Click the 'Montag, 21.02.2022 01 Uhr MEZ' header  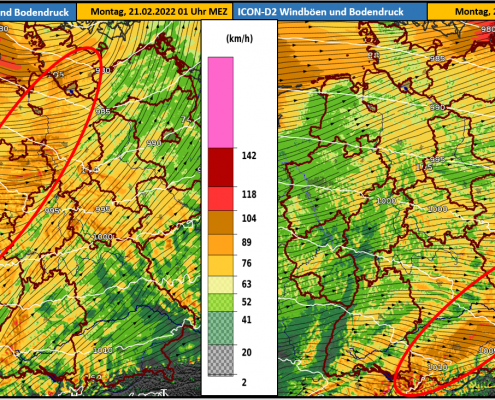(159, 12)
